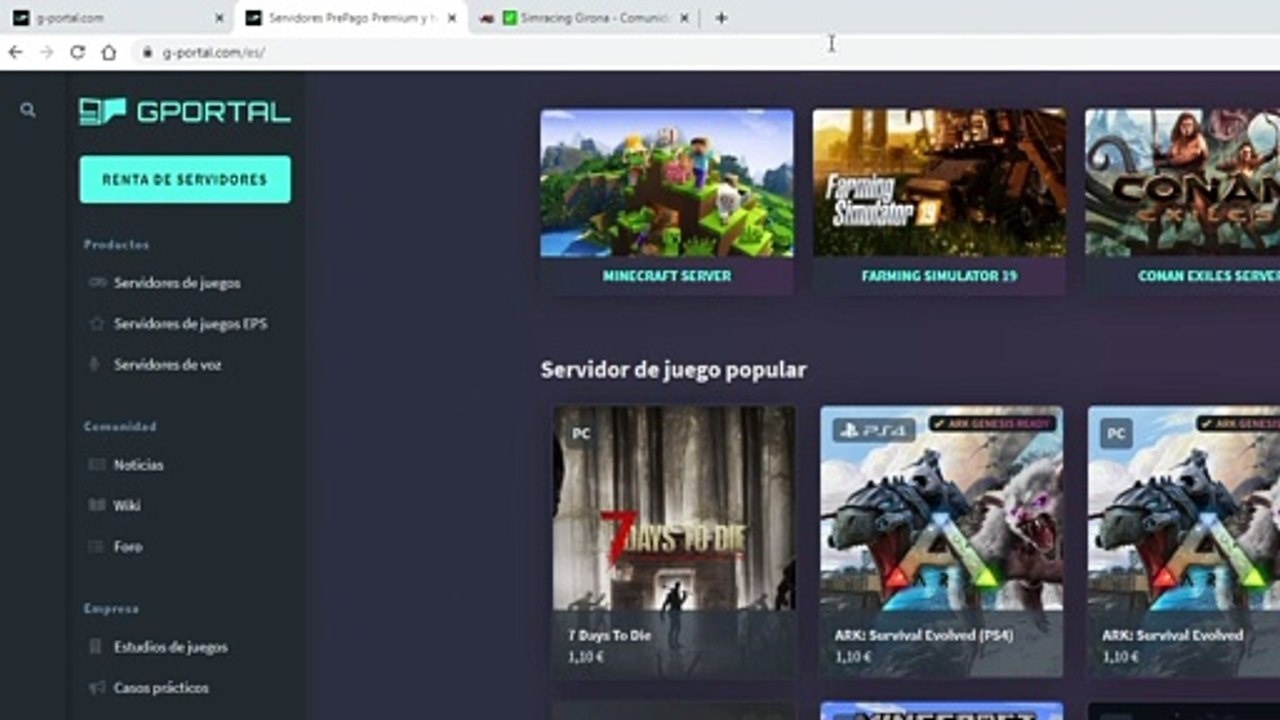Click the browser home icon

tap(109, 52)
